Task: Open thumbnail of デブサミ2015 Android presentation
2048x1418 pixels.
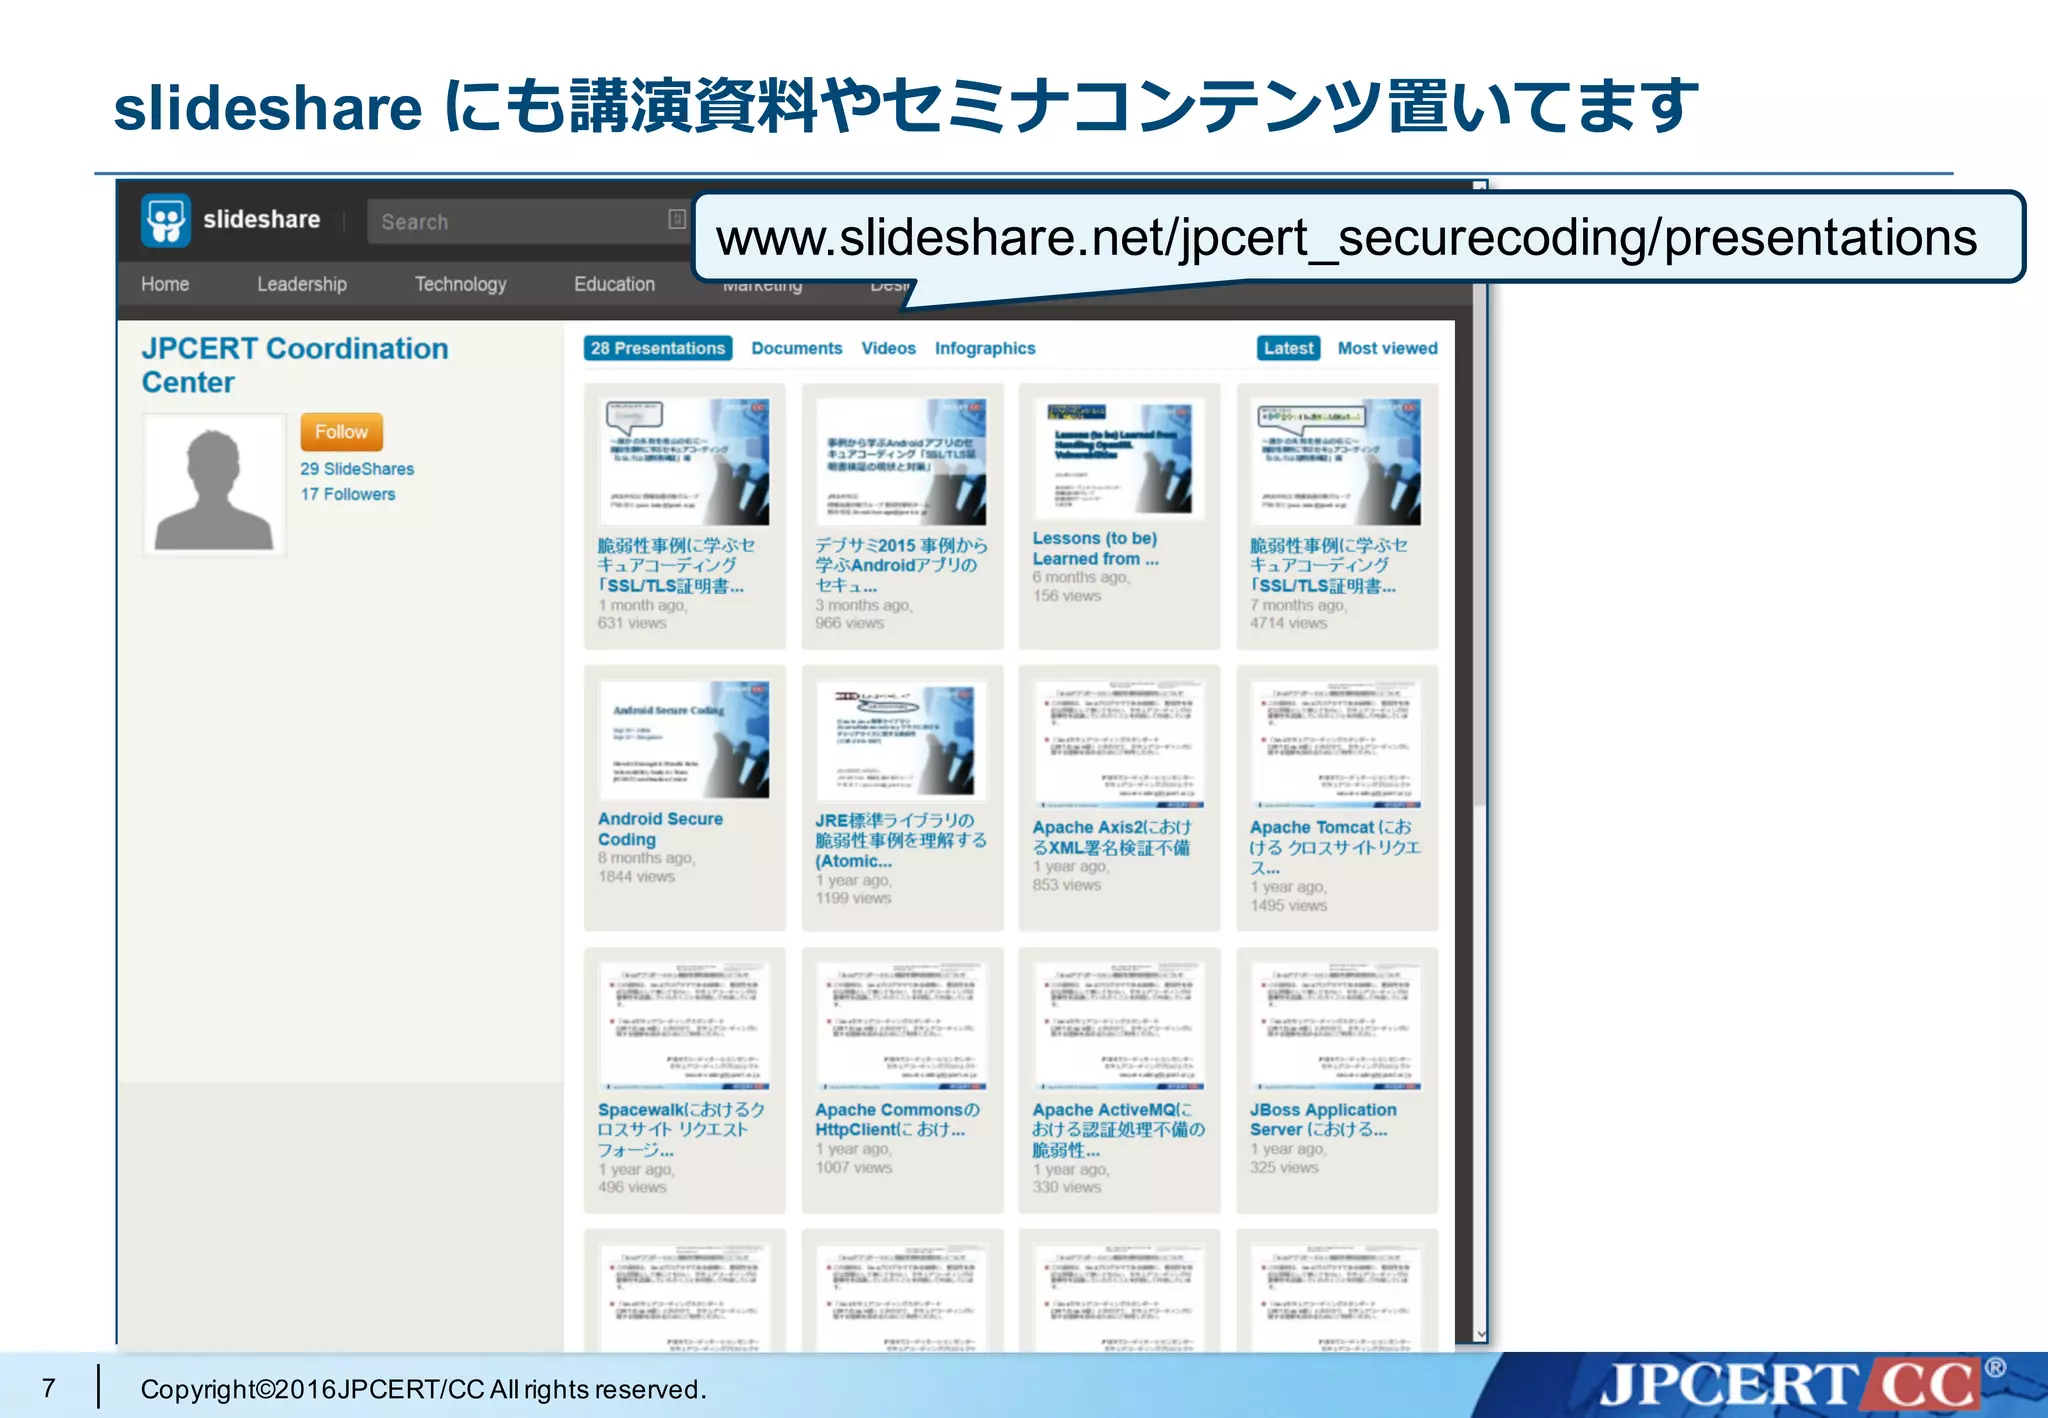Action: pyautogui.click(x=902, y=462)
